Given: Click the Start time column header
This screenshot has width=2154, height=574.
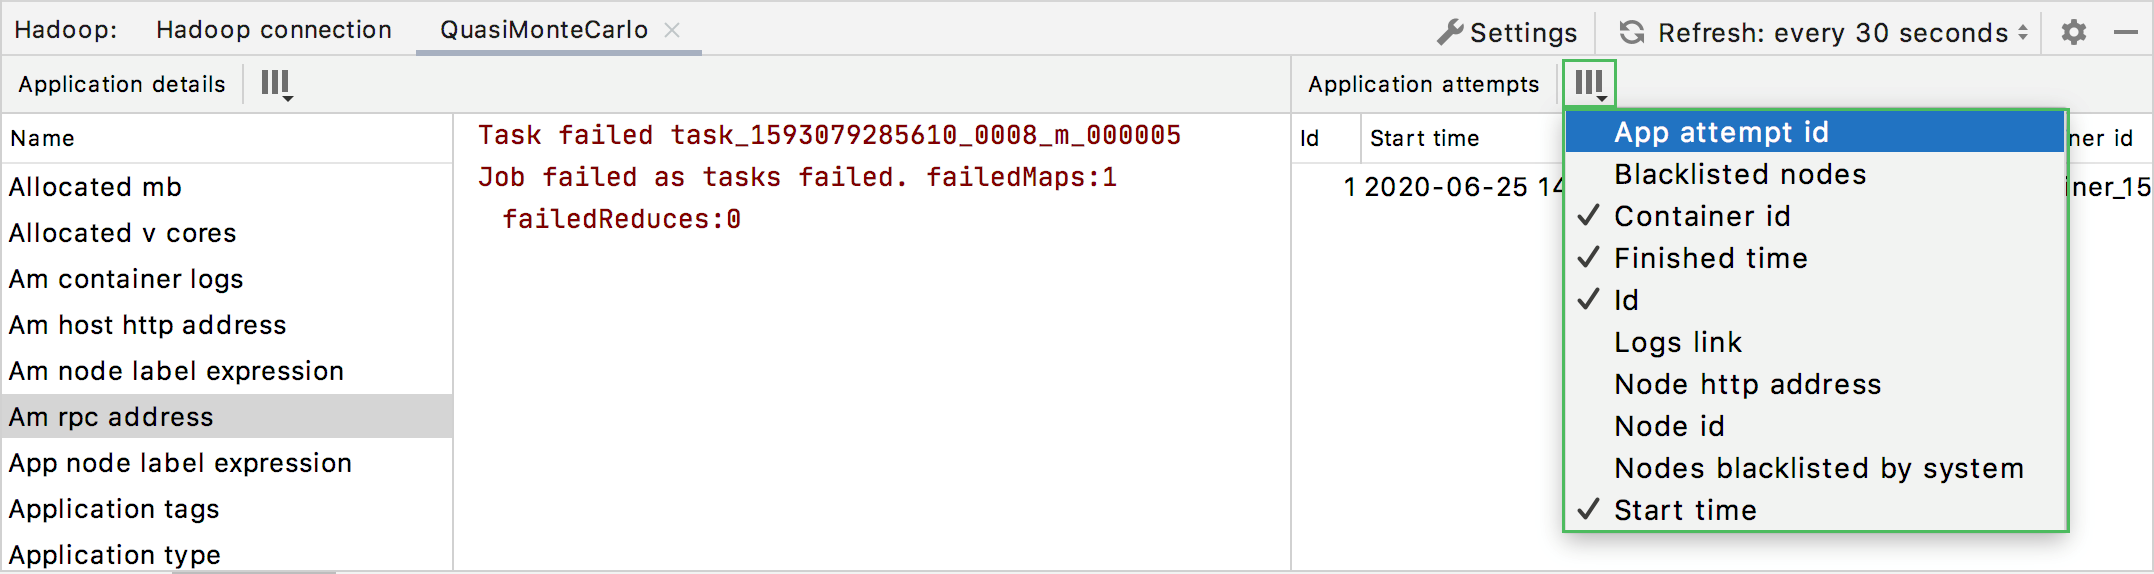Looking at the screenshot, I should pos(1424,138).
